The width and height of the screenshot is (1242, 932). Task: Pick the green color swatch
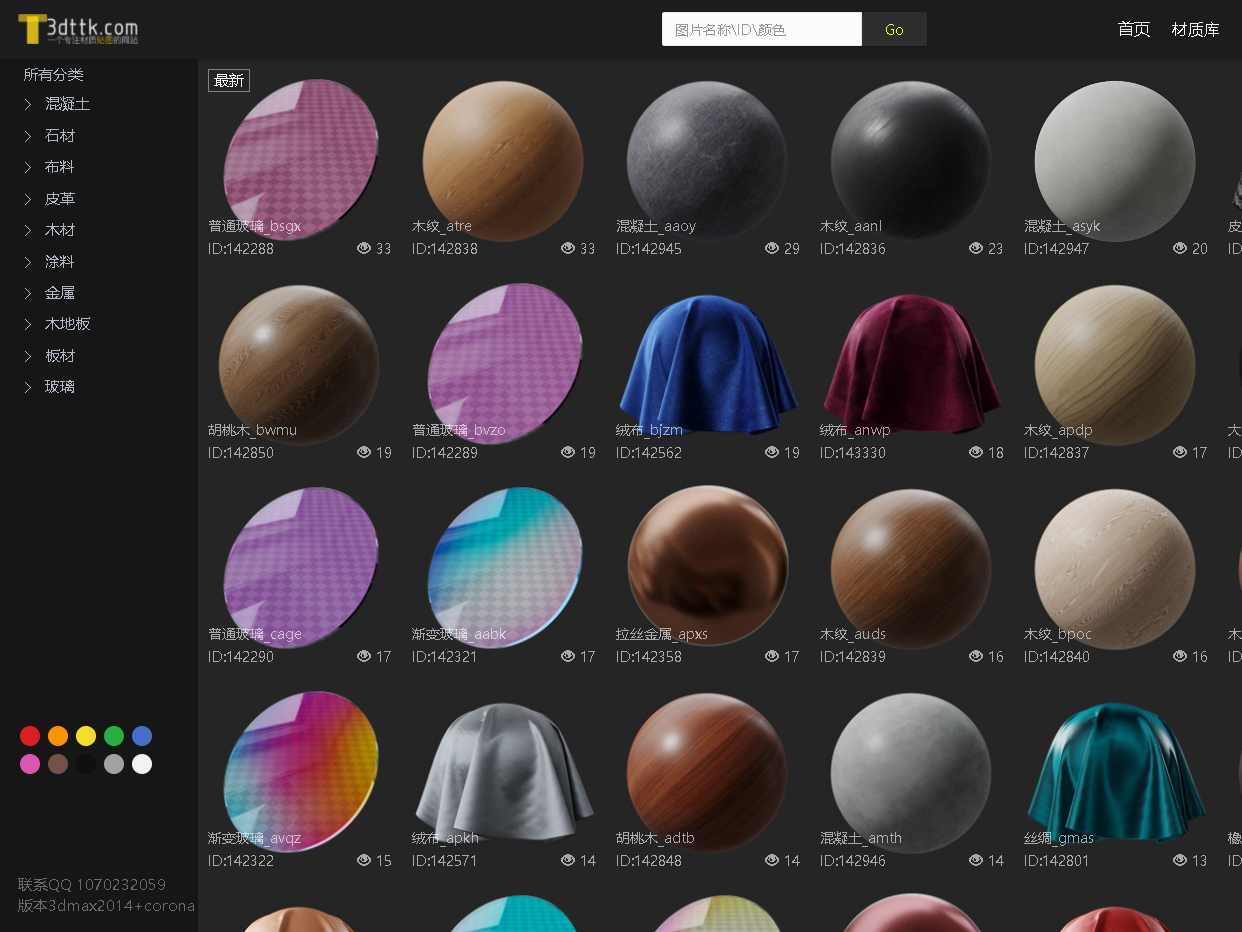click(114, 736)
